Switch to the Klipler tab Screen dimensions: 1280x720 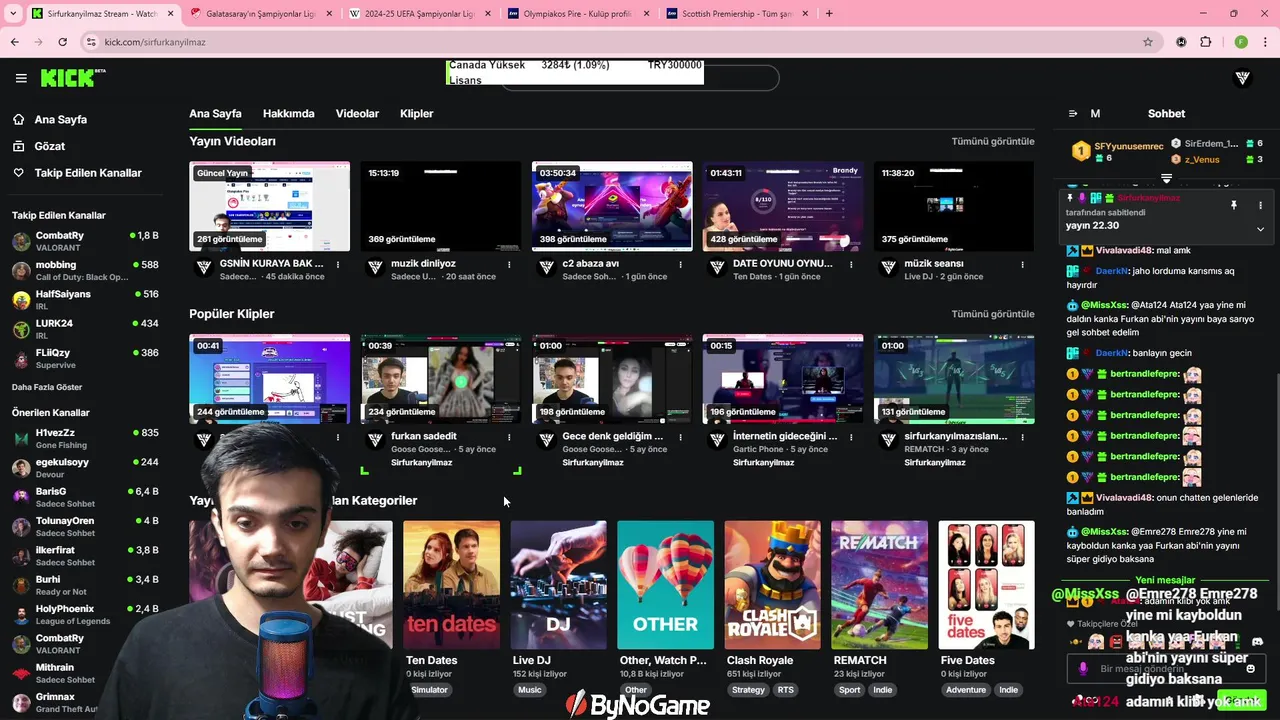click(x=416, y=114)
